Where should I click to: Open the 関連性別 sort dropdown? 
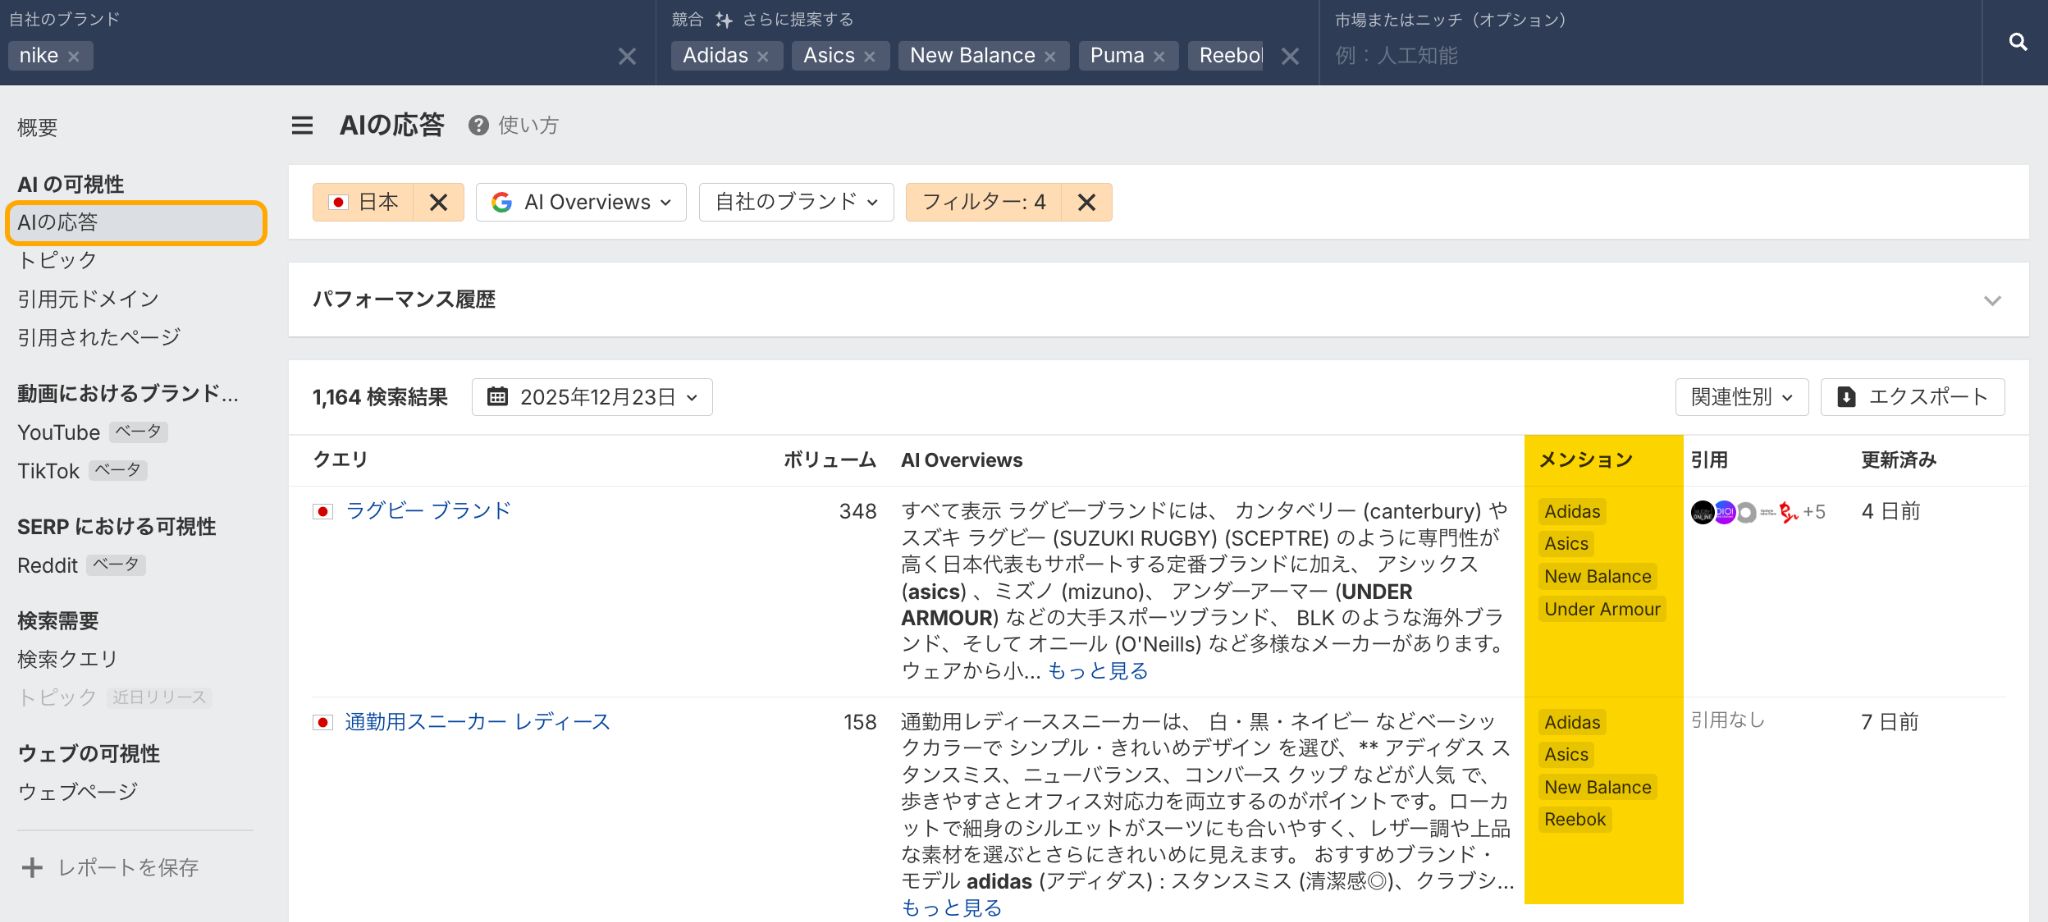1741,397
